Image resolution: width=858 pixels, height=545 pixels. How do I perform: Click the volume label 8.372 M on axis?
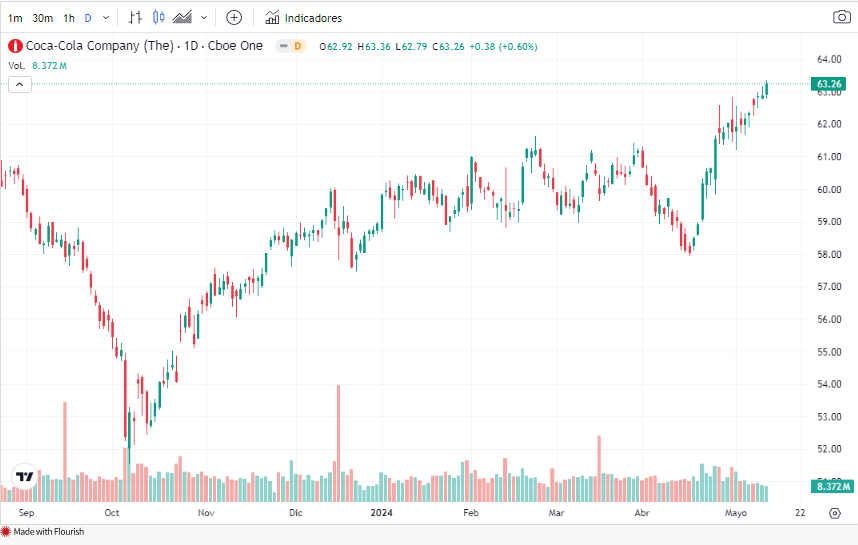coord(832,486)
